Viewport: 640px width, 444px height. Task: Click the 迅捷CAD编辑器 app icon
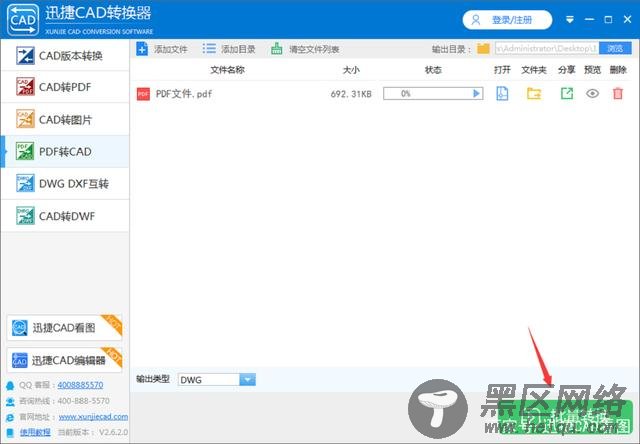click(20, 360)
